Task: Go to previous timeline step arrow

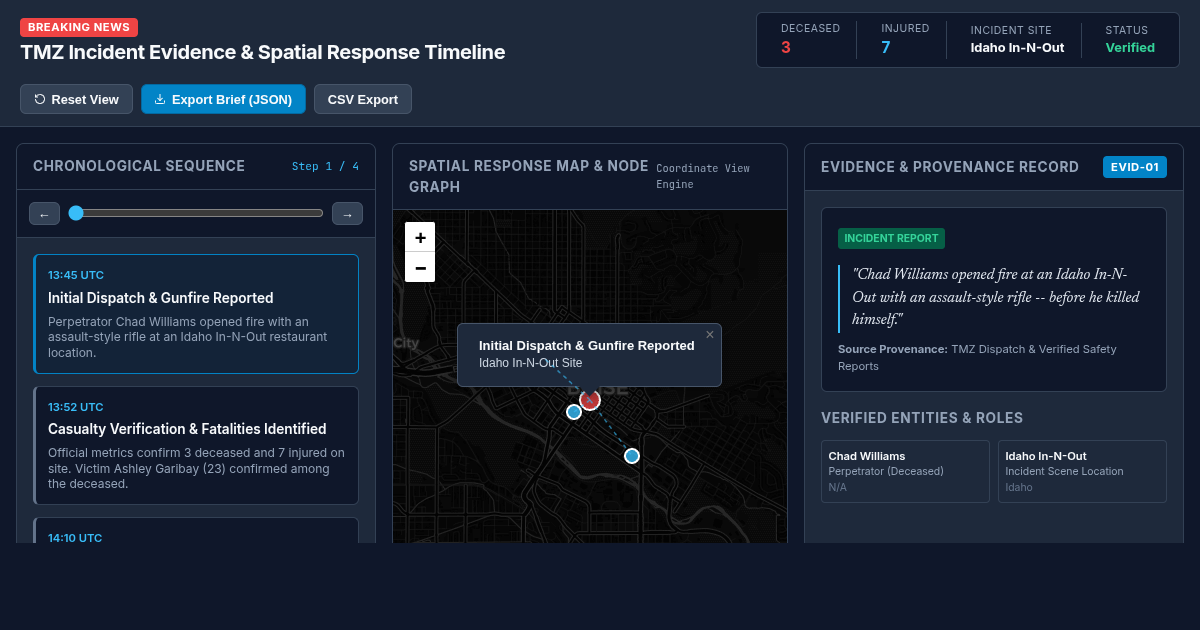Action: [x=44, y=213]
